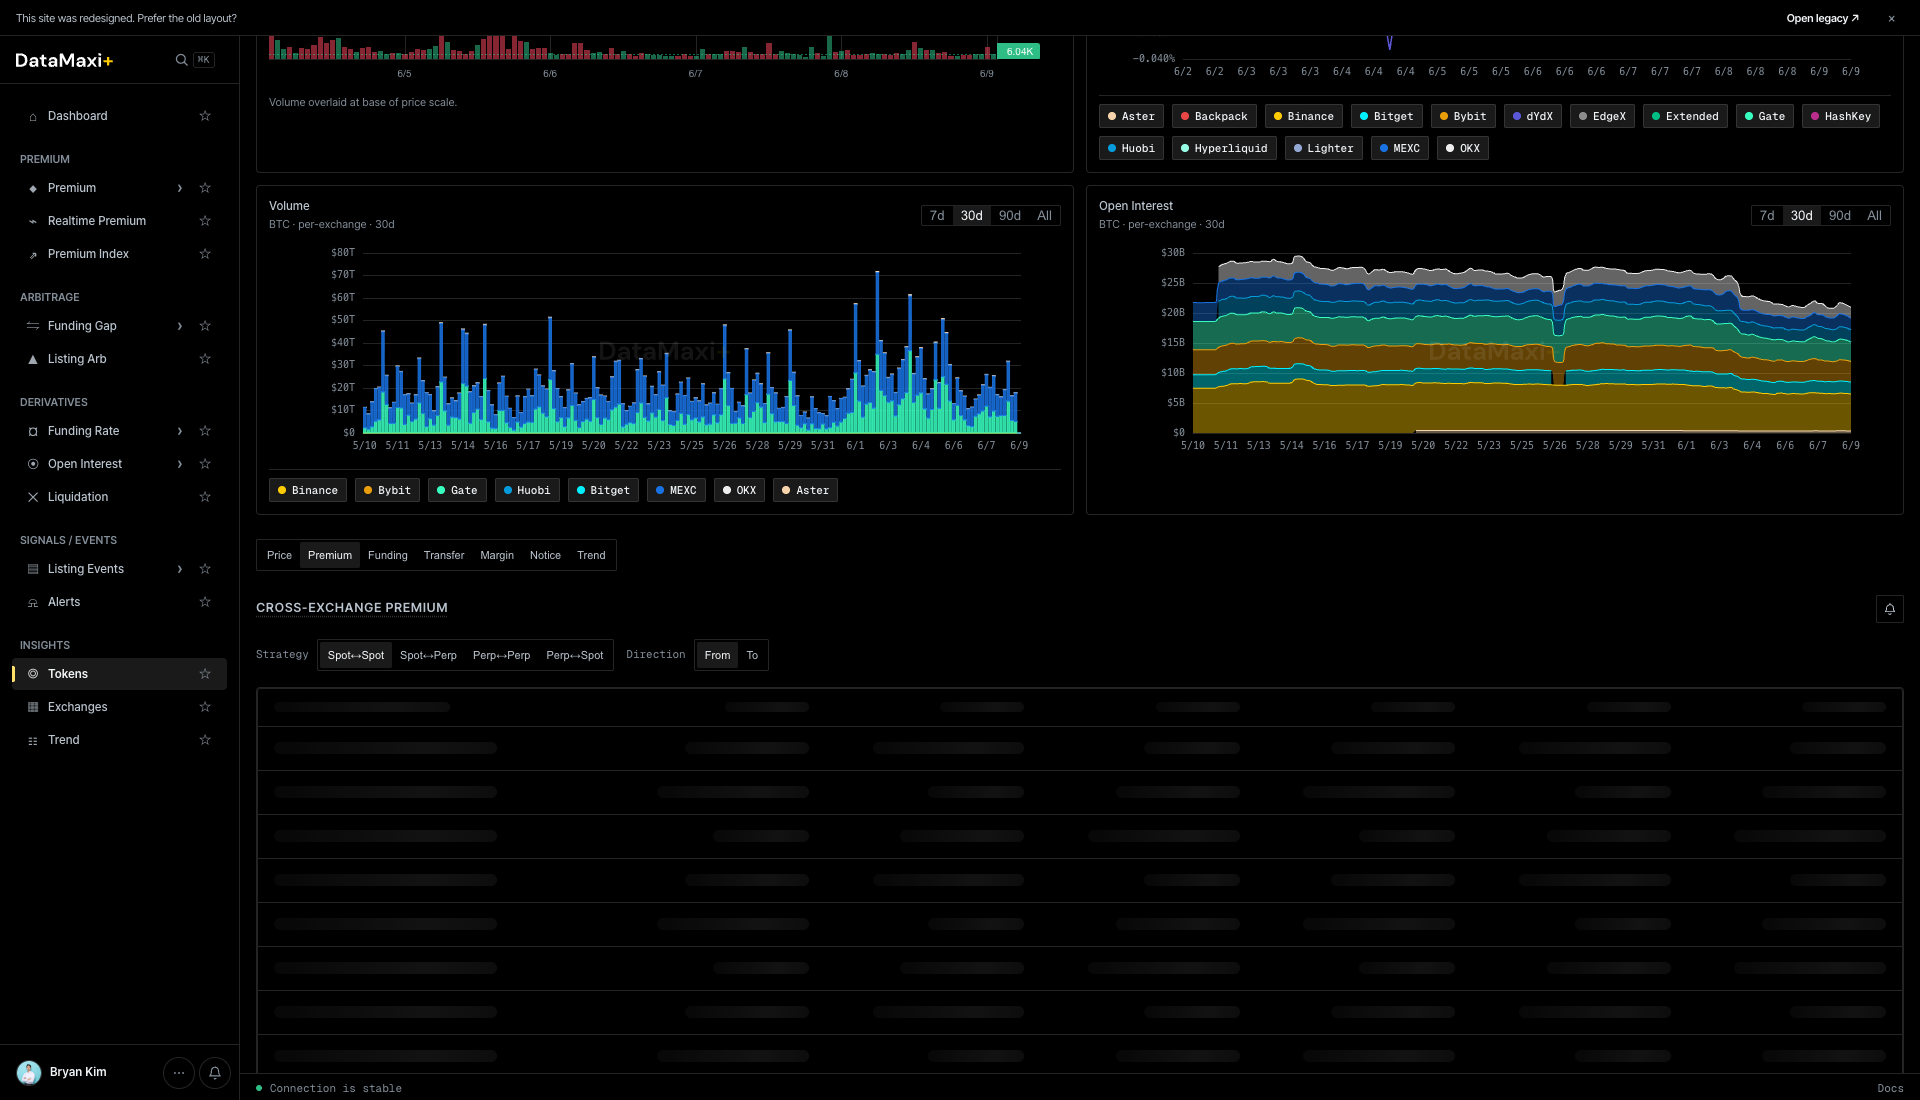Viewport: 1920px width, 1100px height.
Task: Set Open Interest range to 7d
Action: (1767, 216)
